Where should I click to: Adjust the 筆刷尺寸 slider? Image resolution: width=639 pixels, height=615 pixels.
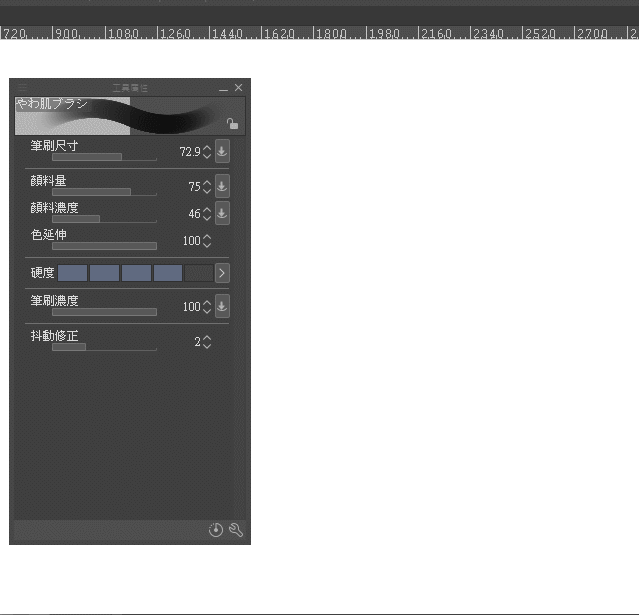[104, 157]
